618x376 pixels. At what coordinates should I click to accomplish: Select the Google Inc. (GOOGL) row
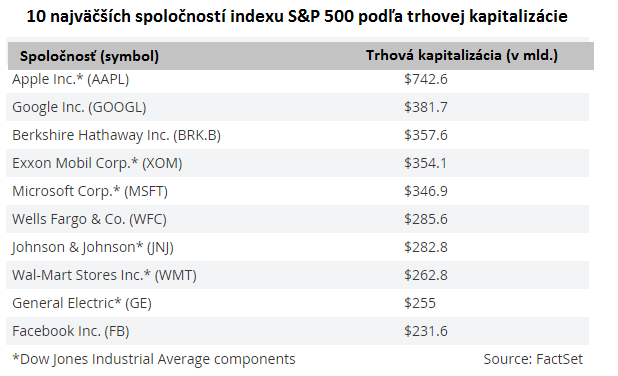pyautogui.click(x=298, y=107)
